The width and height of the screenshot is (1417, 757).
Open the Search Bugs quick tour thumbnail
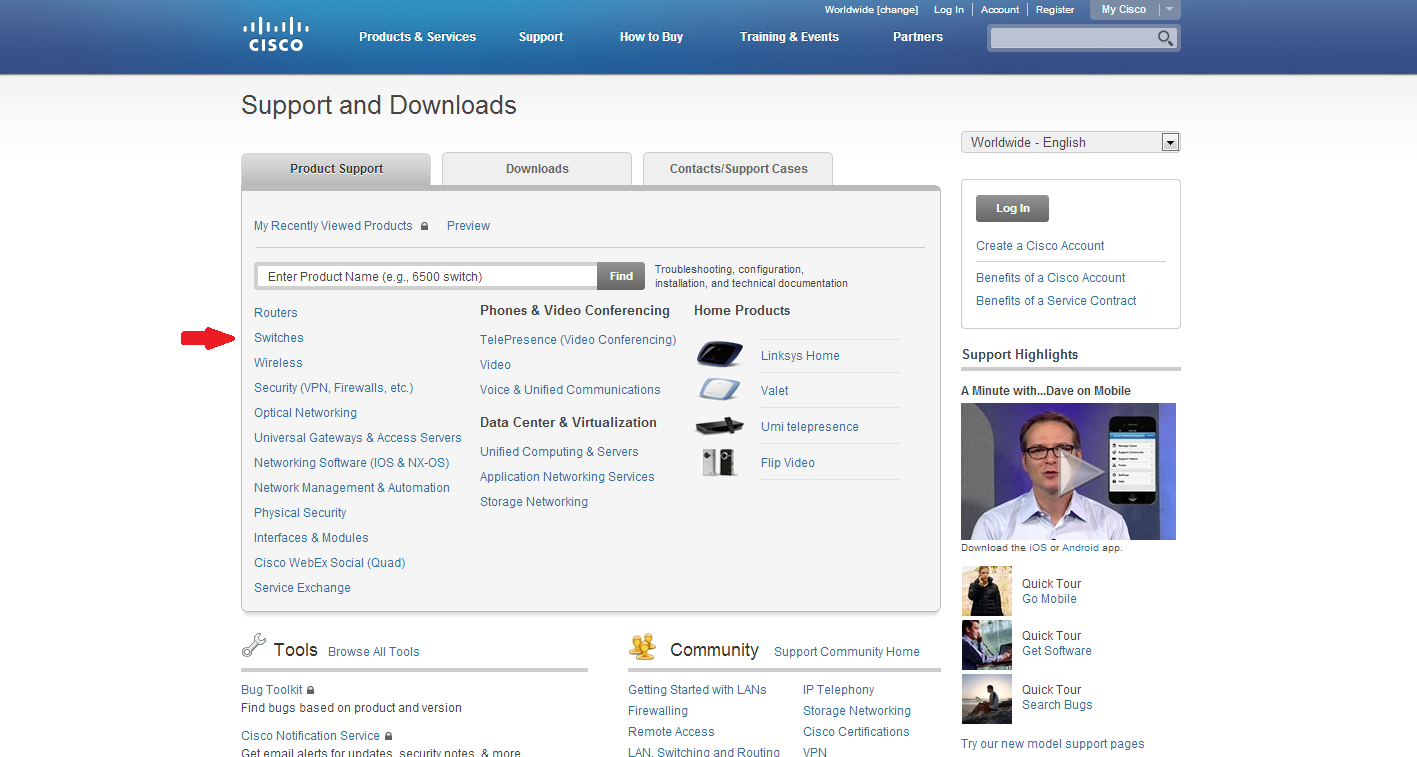pyautogui.click(x=986, y=698)
